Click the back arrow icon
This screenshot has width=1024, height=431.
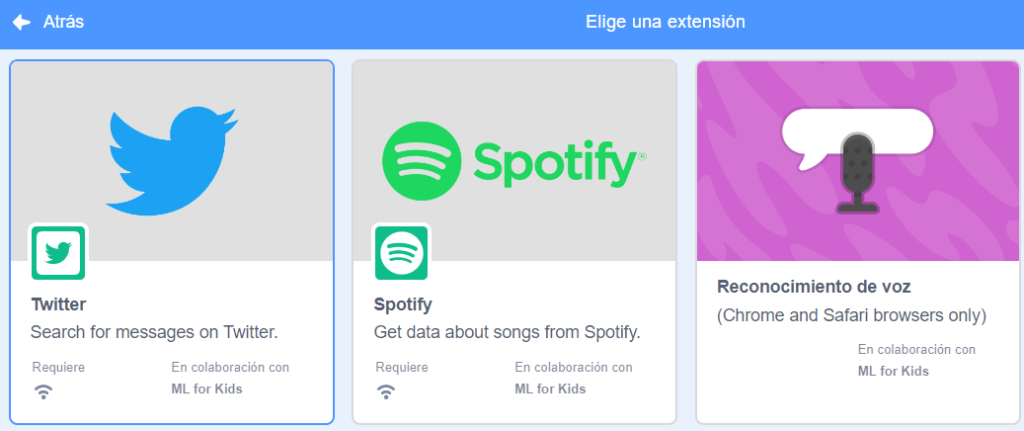point(21,22)
